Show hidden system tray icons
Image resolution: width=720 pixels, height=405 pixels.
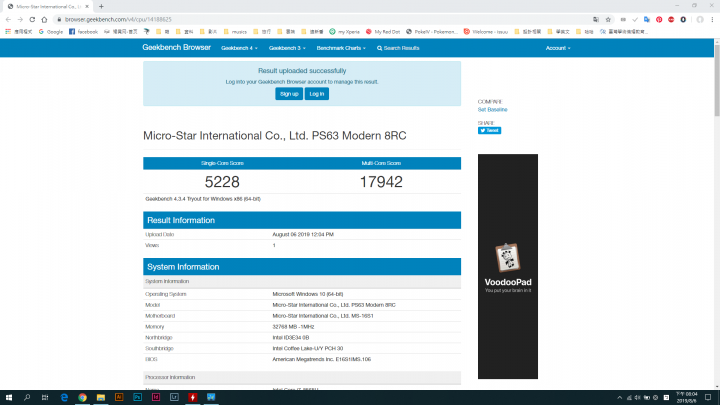[x=619, y=398]
